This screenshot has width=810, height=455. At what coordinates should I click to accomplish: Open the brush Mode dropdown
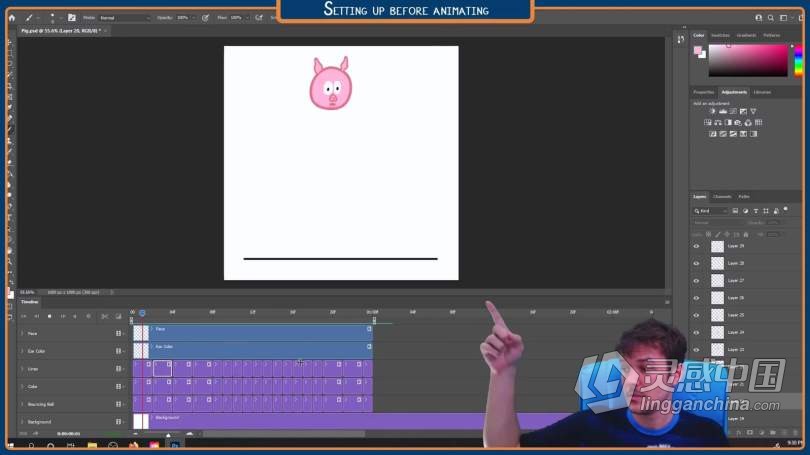coord(124,18)
